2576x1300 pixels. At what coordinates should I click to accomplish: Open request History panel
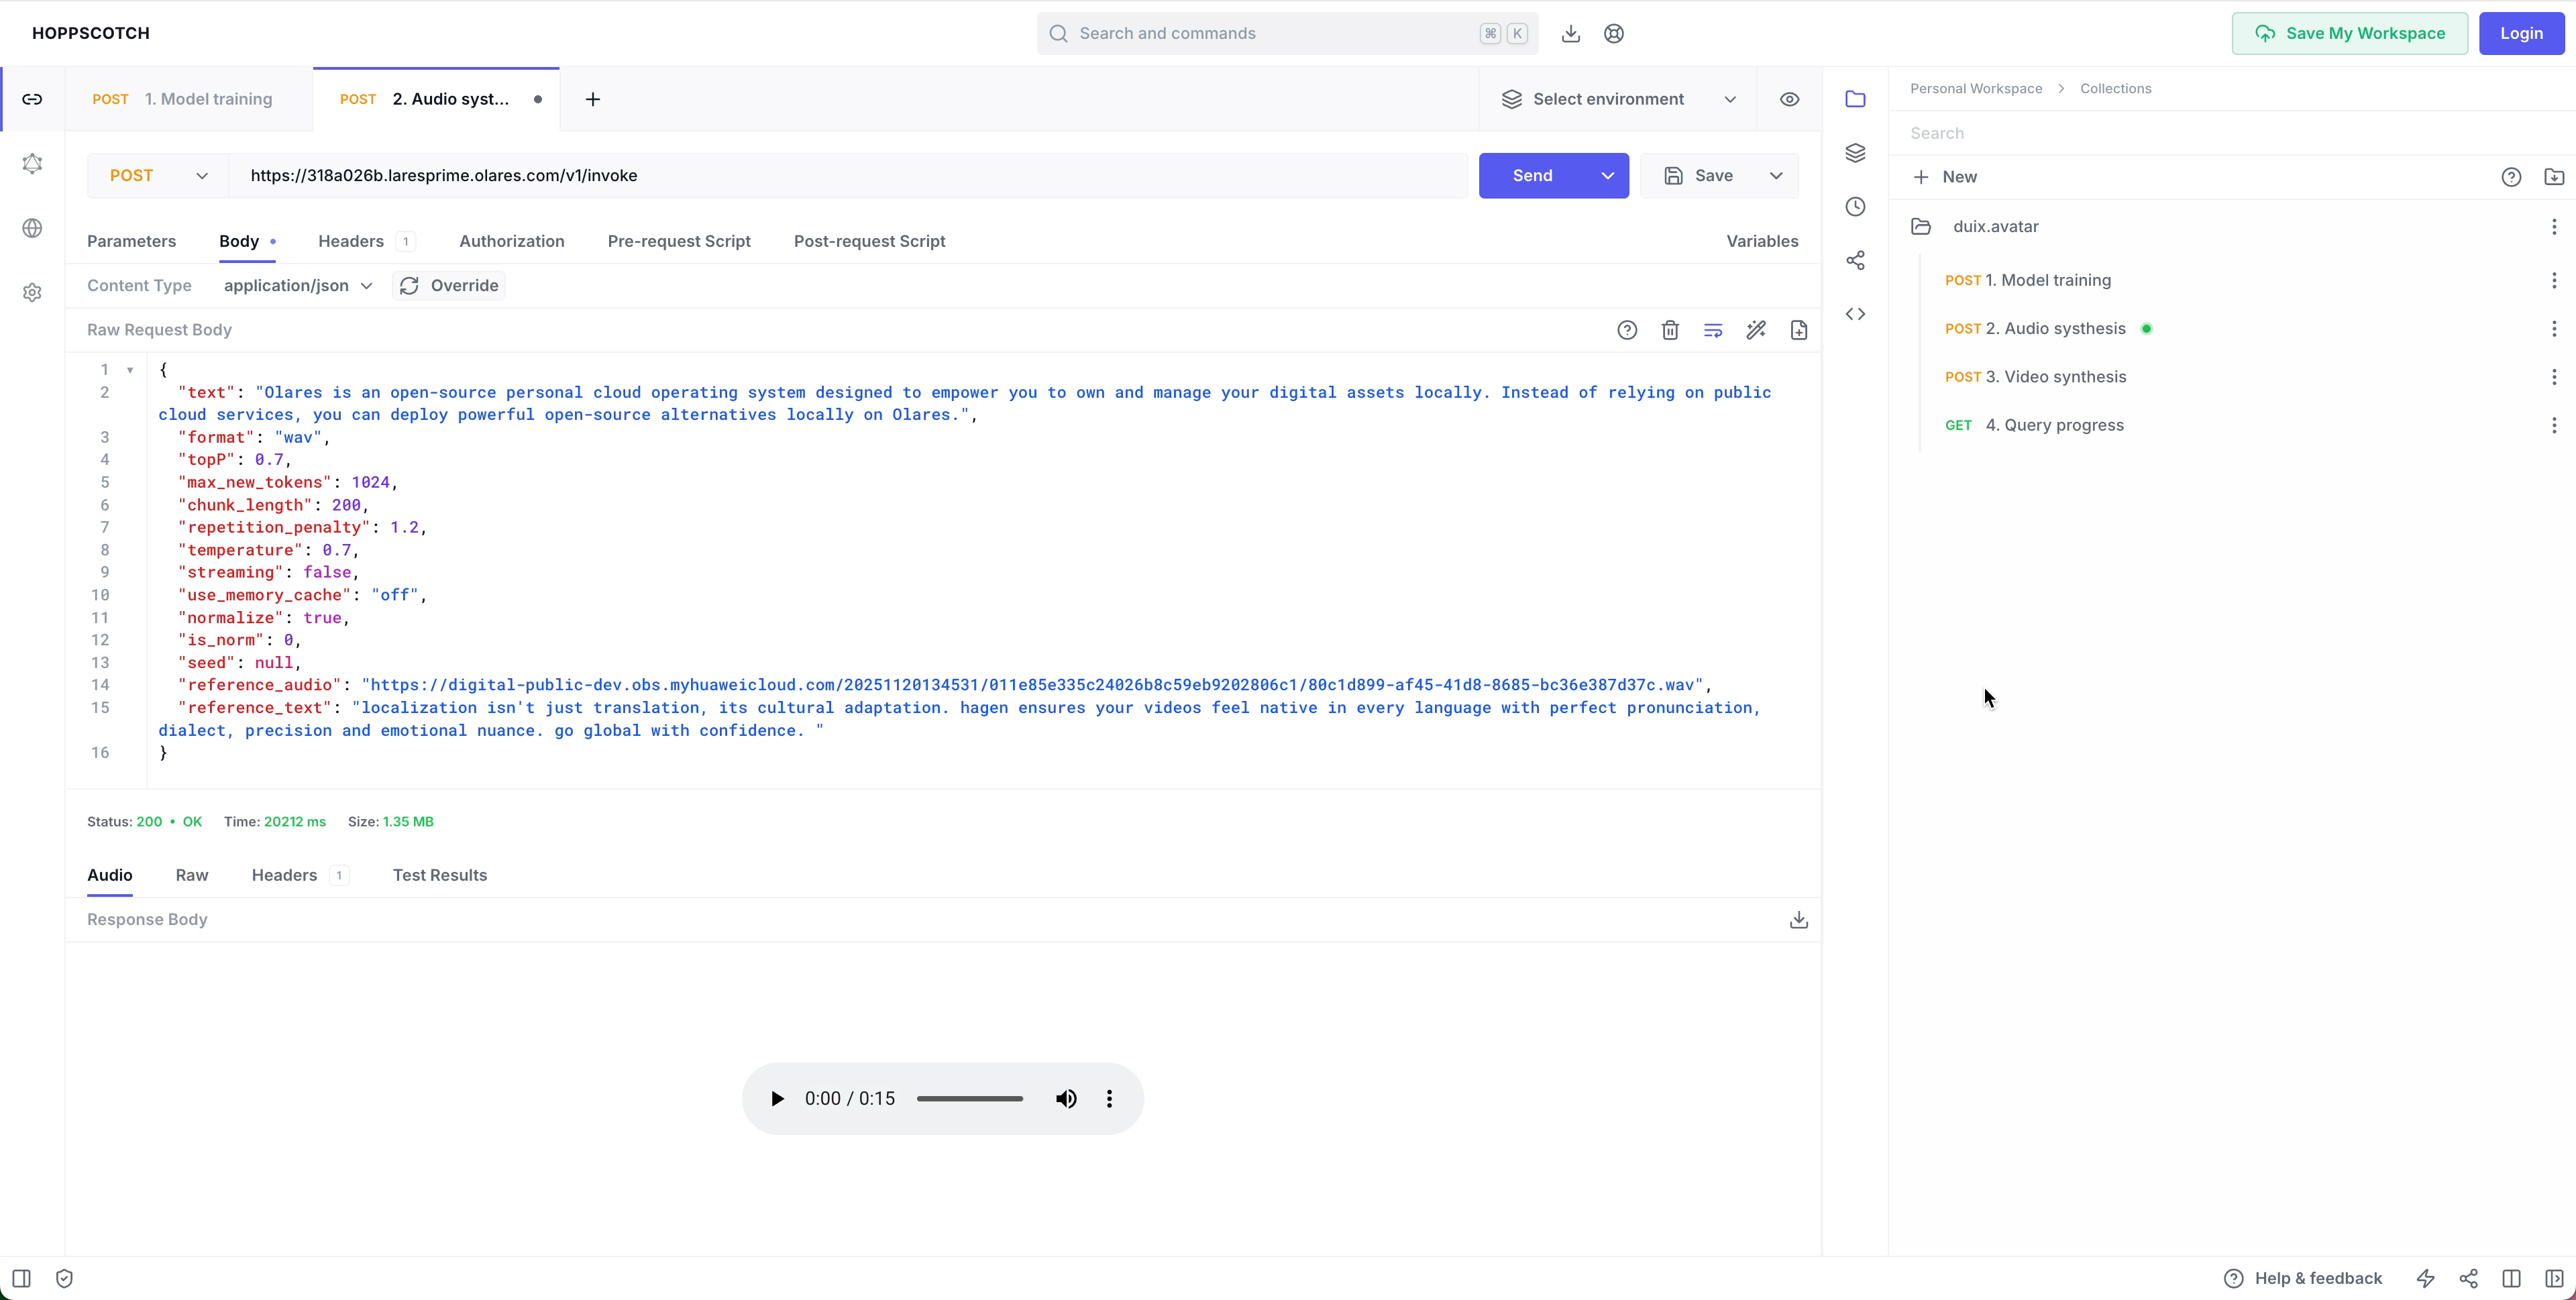1856,206
